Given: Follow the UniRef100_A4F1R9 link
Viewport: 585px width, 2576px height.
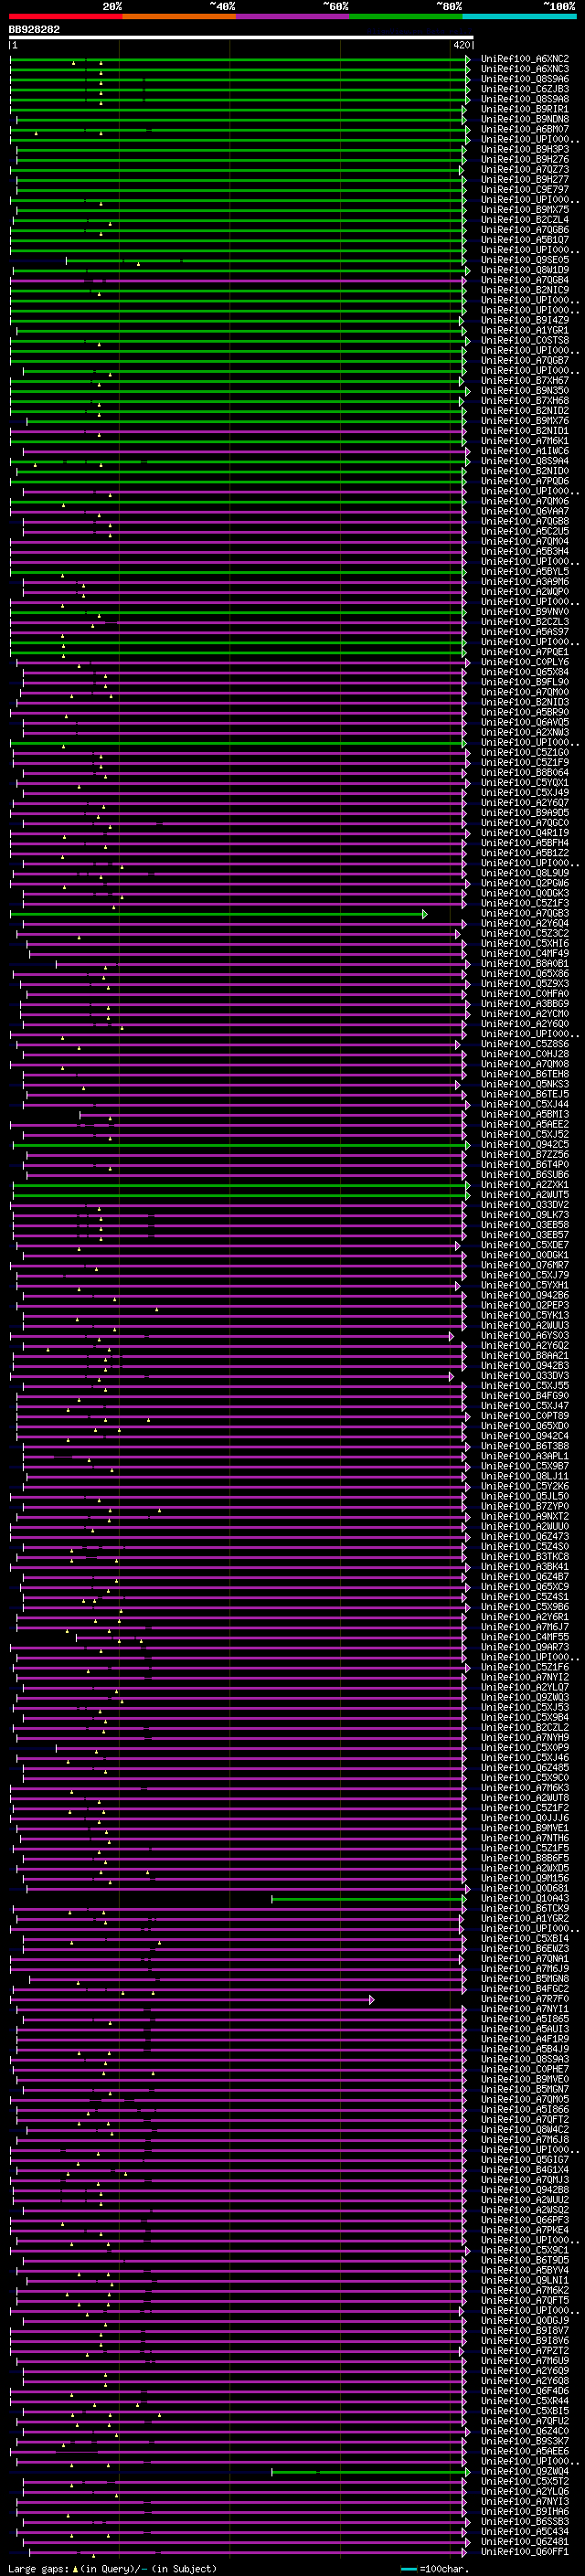Looking at the screenshot, I should click(525, 2039).
